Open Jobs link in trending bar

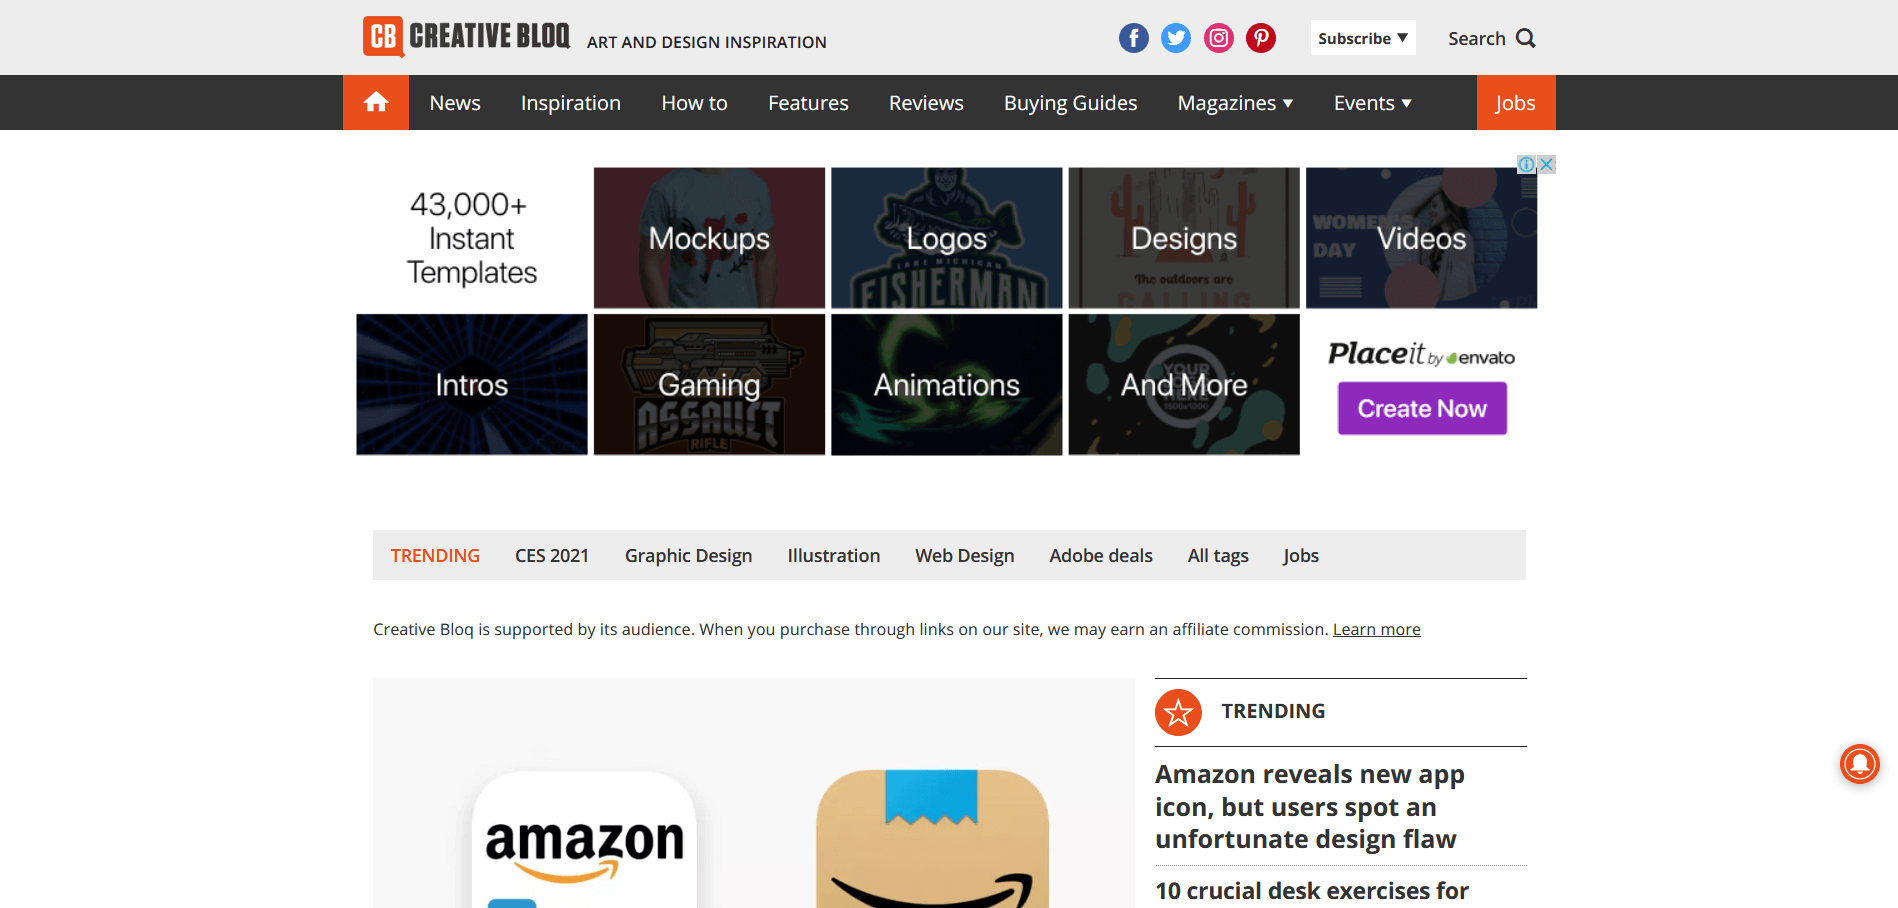[1301, 555]
